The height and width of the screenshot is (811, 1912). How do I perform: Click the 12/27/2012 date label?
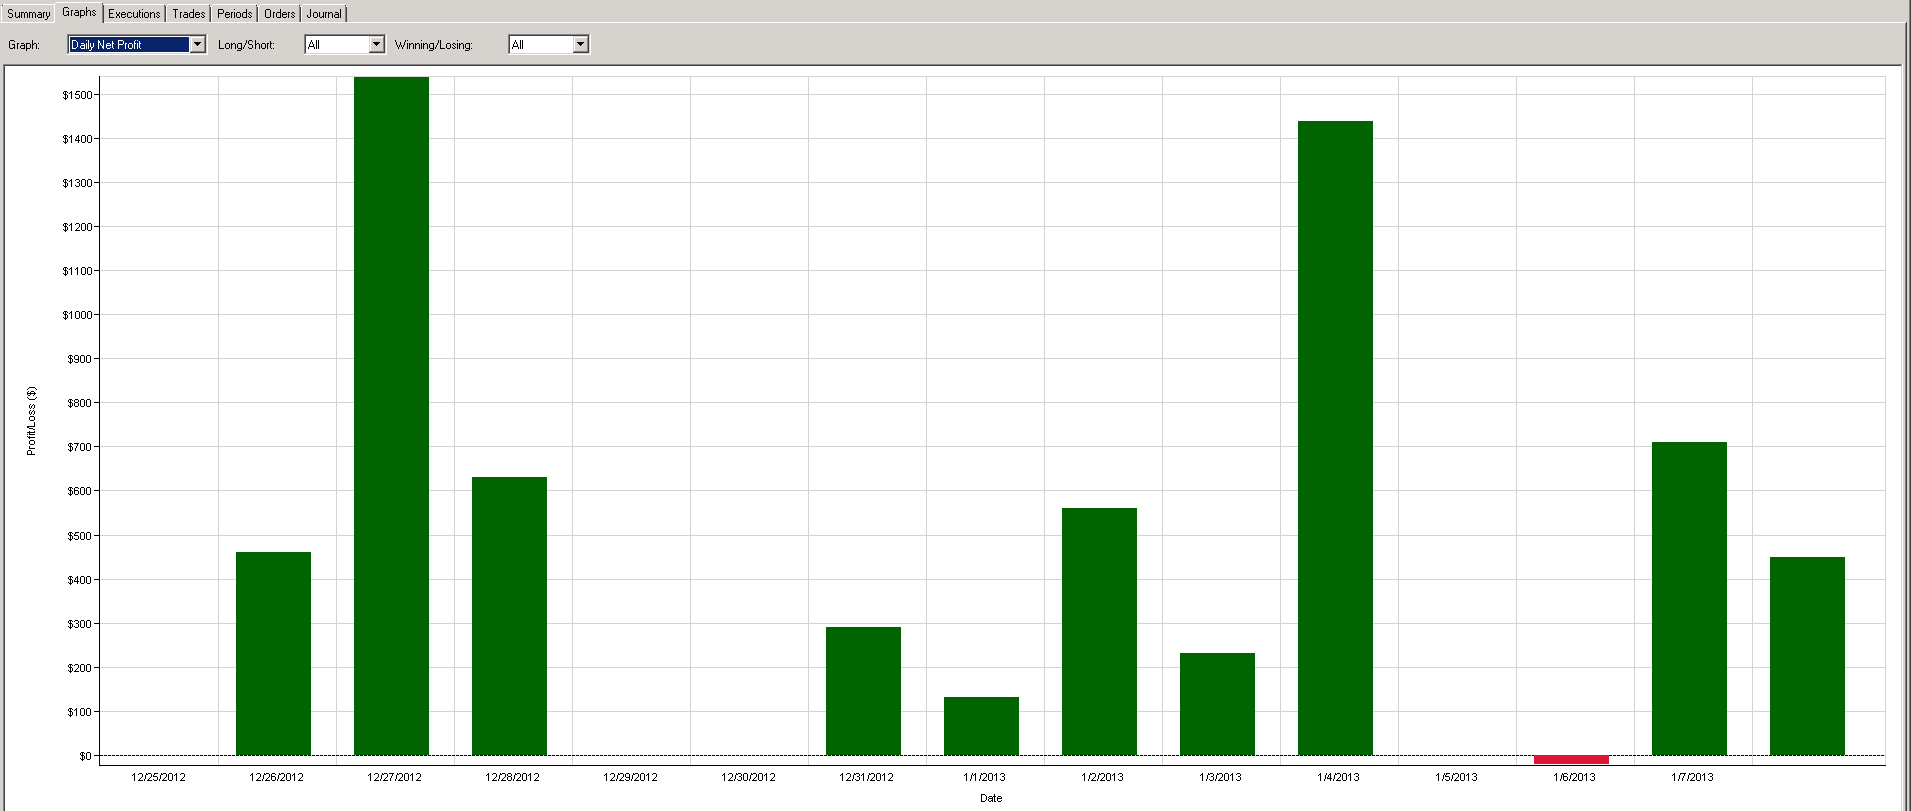(394, 777)
